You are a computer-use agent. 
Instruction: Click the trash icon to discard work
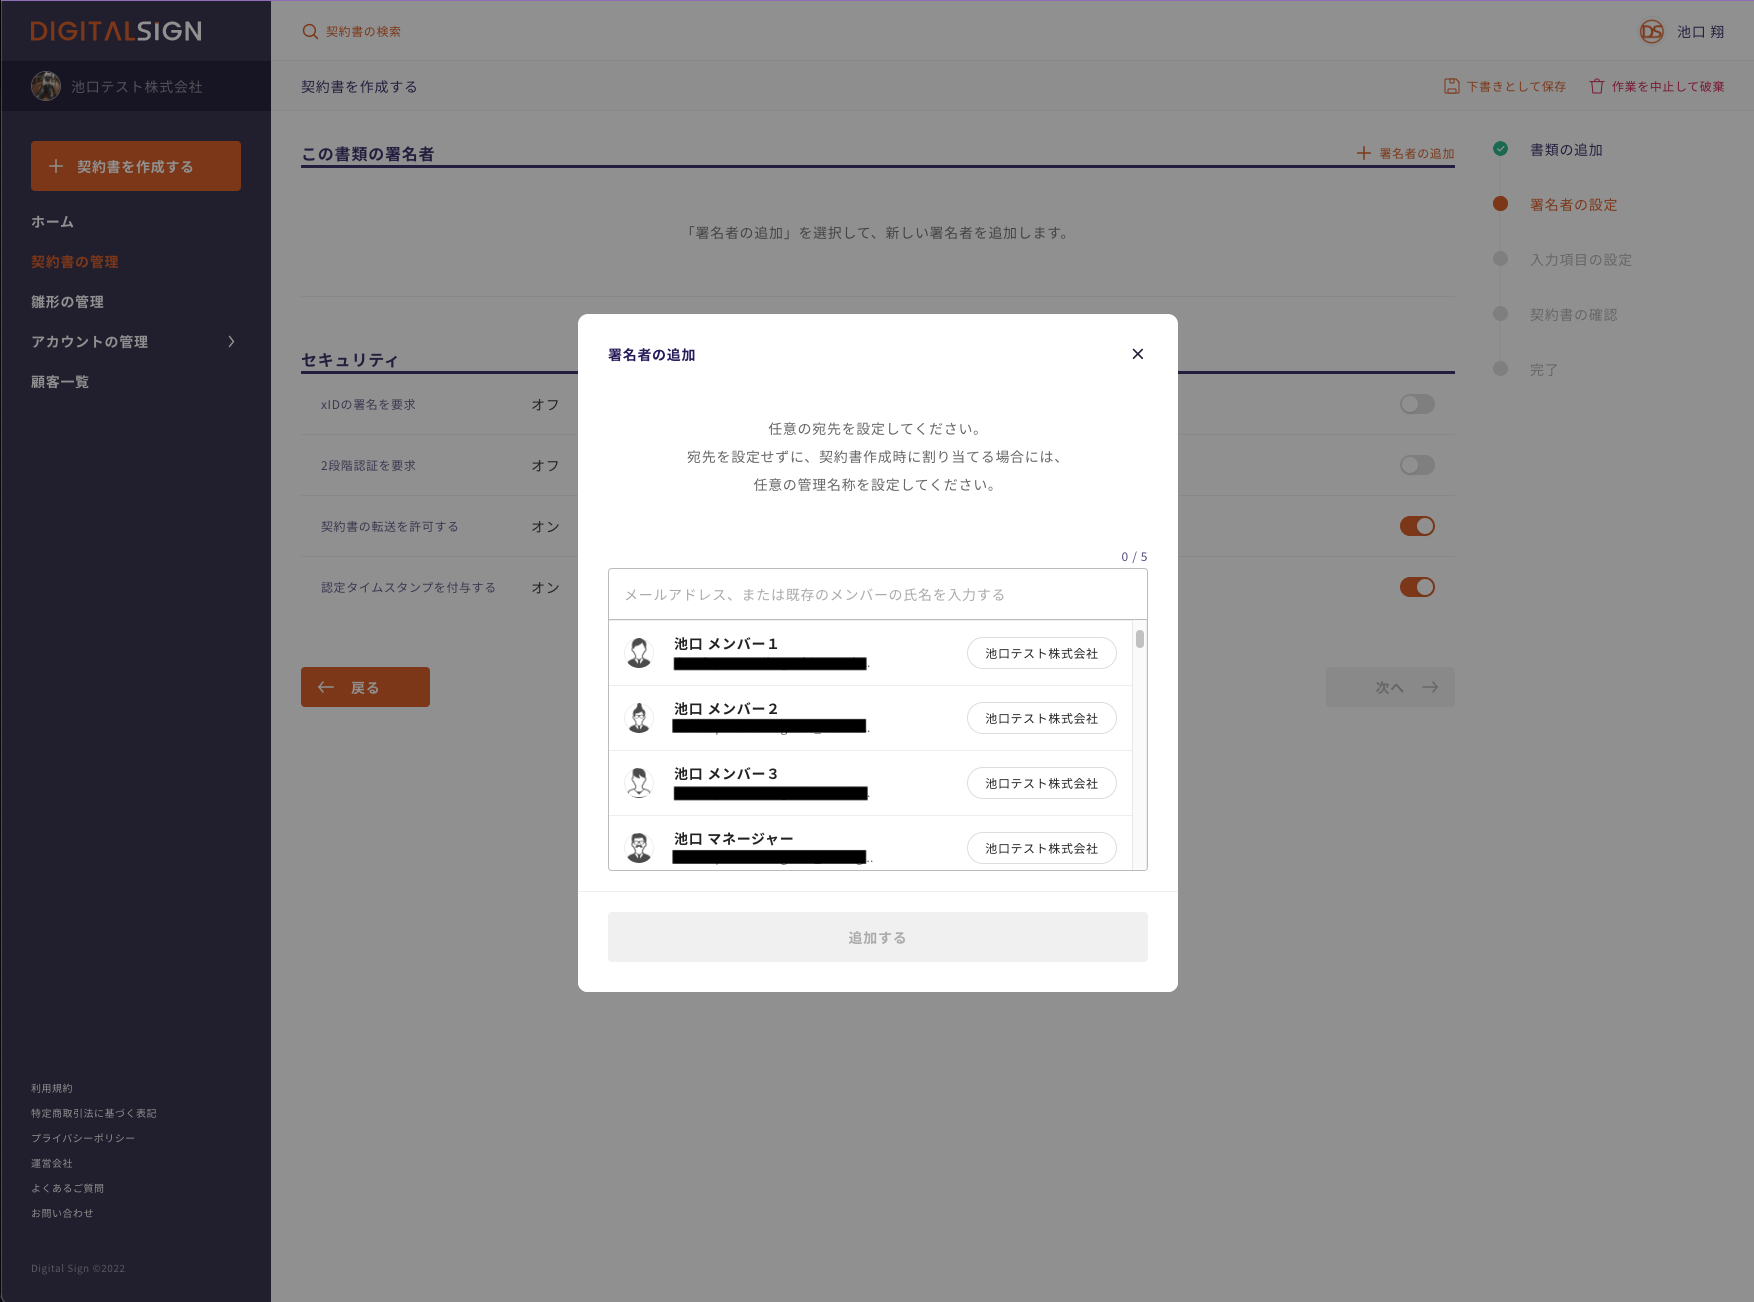[1597, 86]
